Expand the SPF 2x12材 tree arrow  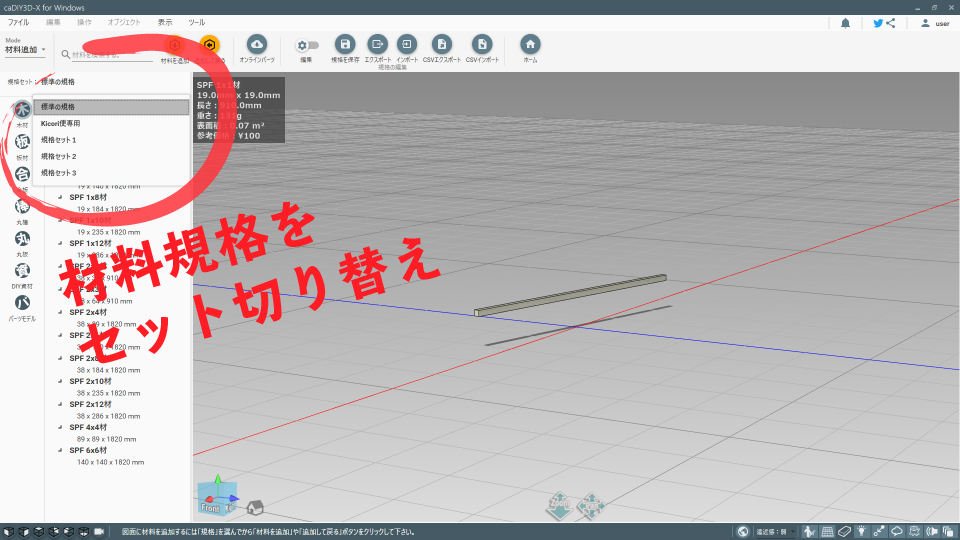pos(60,404)
